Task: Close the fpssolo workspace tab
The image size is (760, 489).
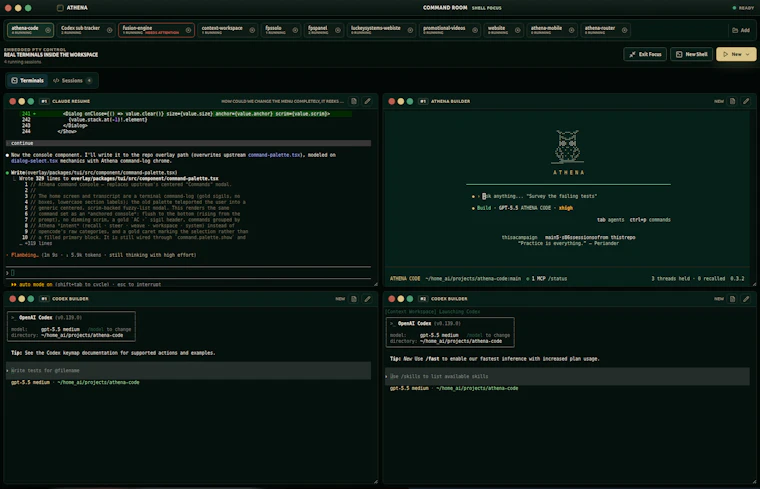Action: 295,30
